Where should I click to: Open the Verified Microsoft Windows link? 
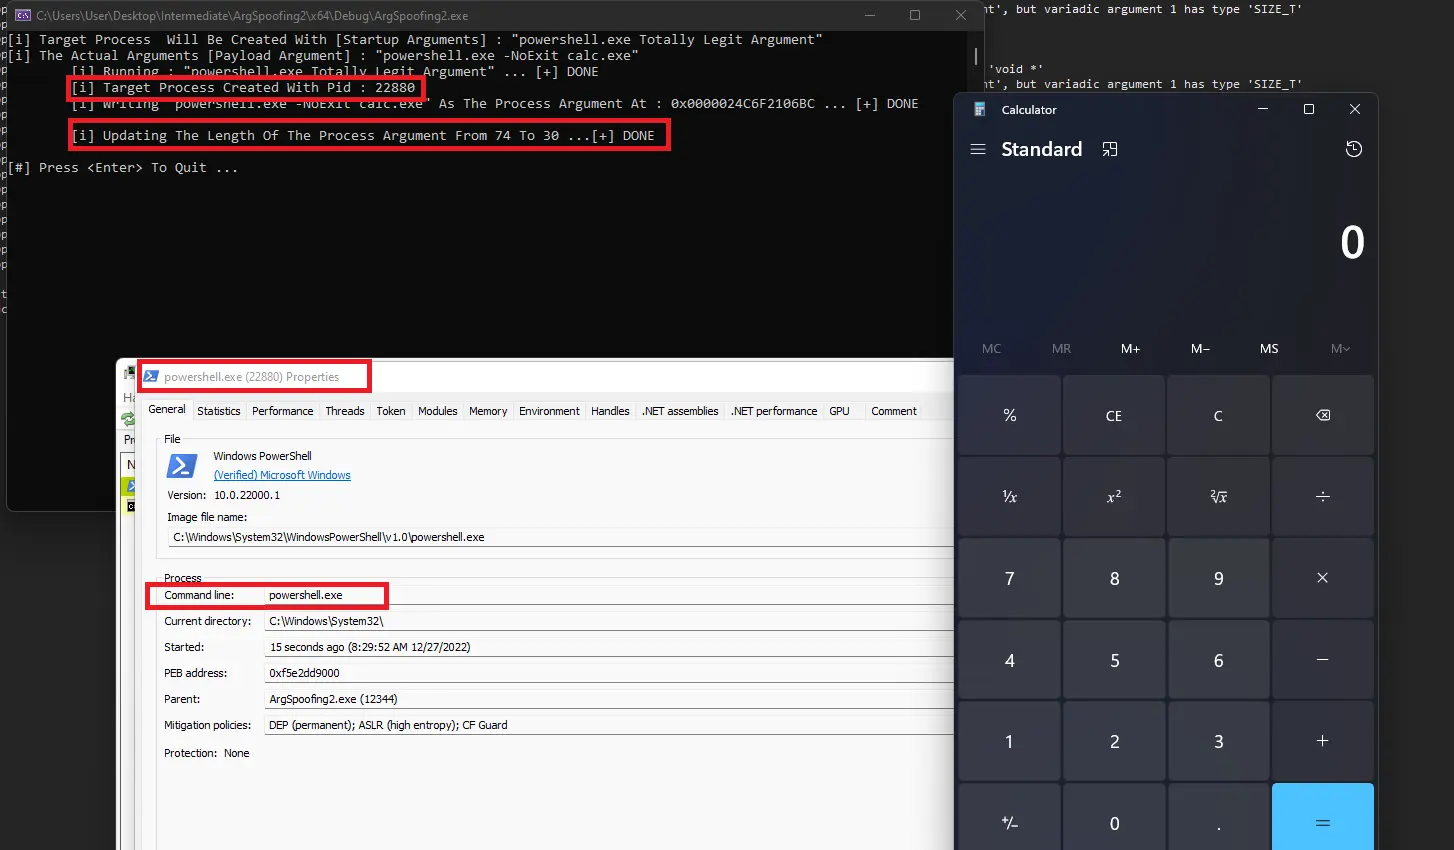pos(282,475)
